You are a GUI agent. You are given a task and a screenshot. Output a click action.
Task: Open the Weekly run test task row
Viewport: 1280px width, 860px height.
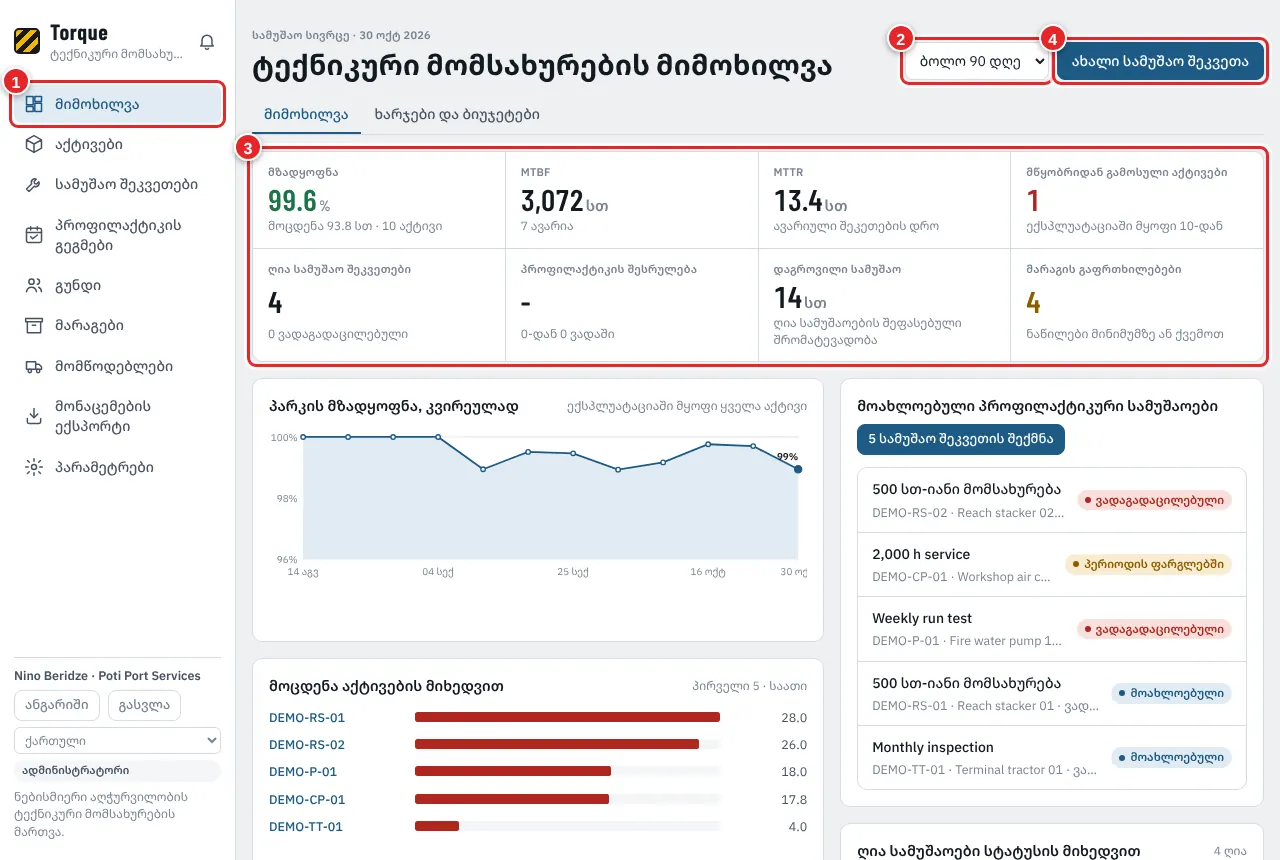pyautogui.click(x=1052, y=629)
